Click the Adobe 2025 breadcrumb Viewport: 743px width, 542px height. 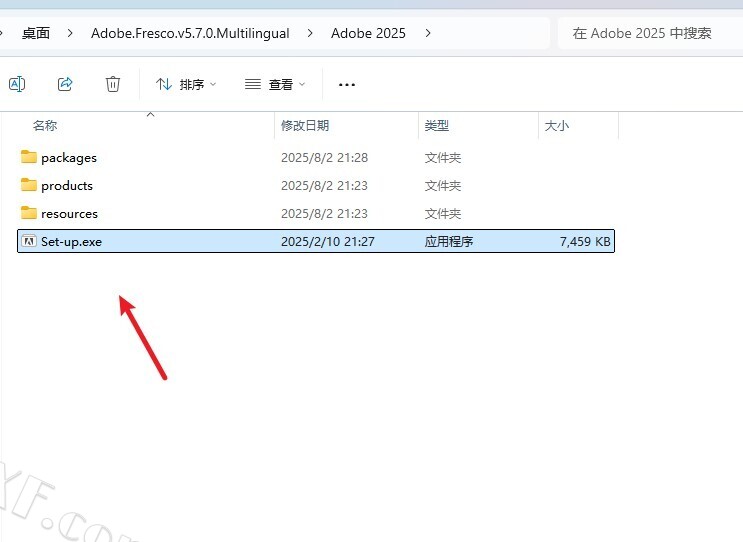(368, 33)
